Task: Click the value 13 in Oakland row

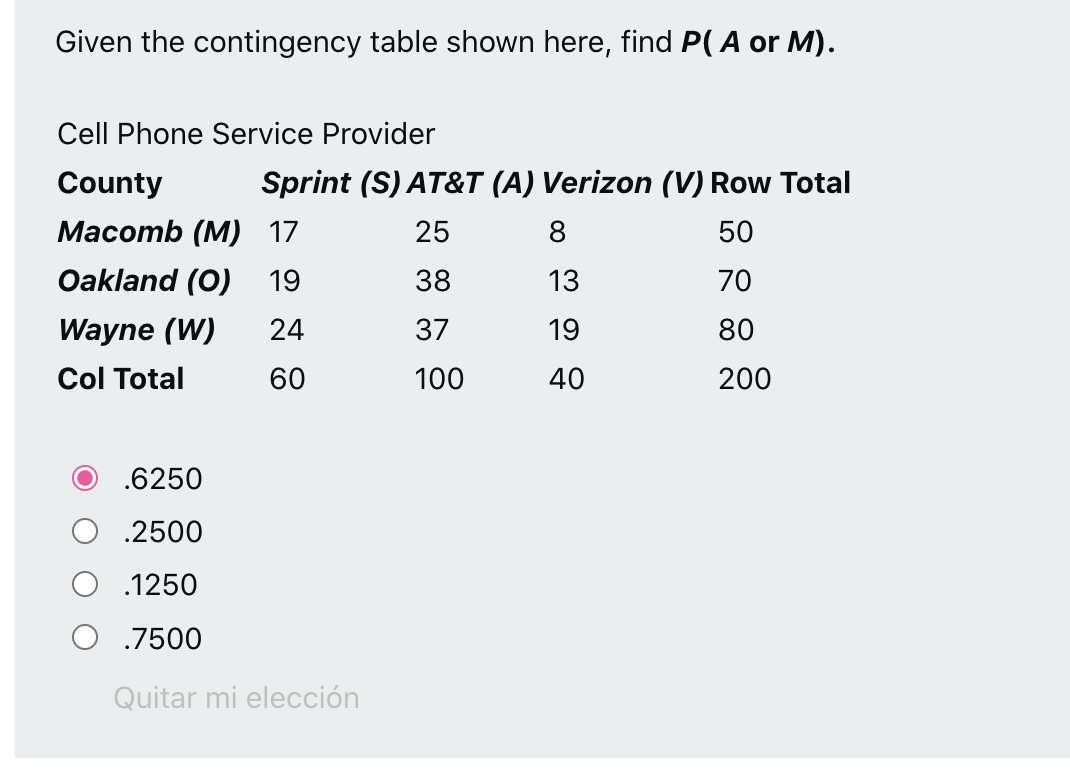Action: 564,281
